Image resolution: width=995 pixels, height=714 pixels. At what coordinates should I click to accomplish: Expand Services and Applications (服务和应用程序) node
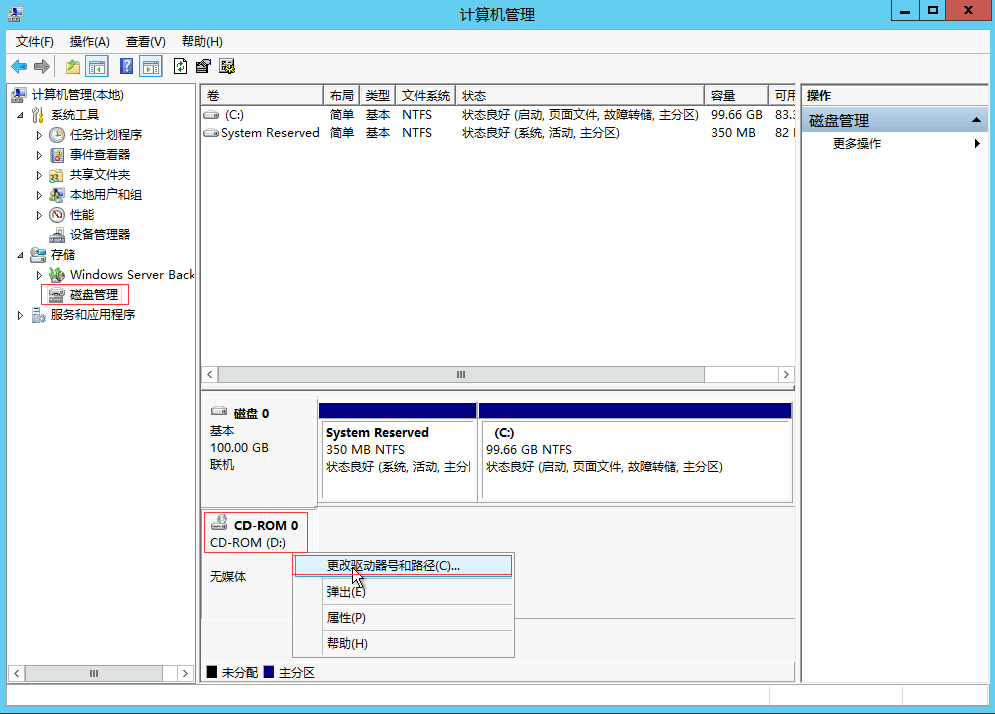22,315
